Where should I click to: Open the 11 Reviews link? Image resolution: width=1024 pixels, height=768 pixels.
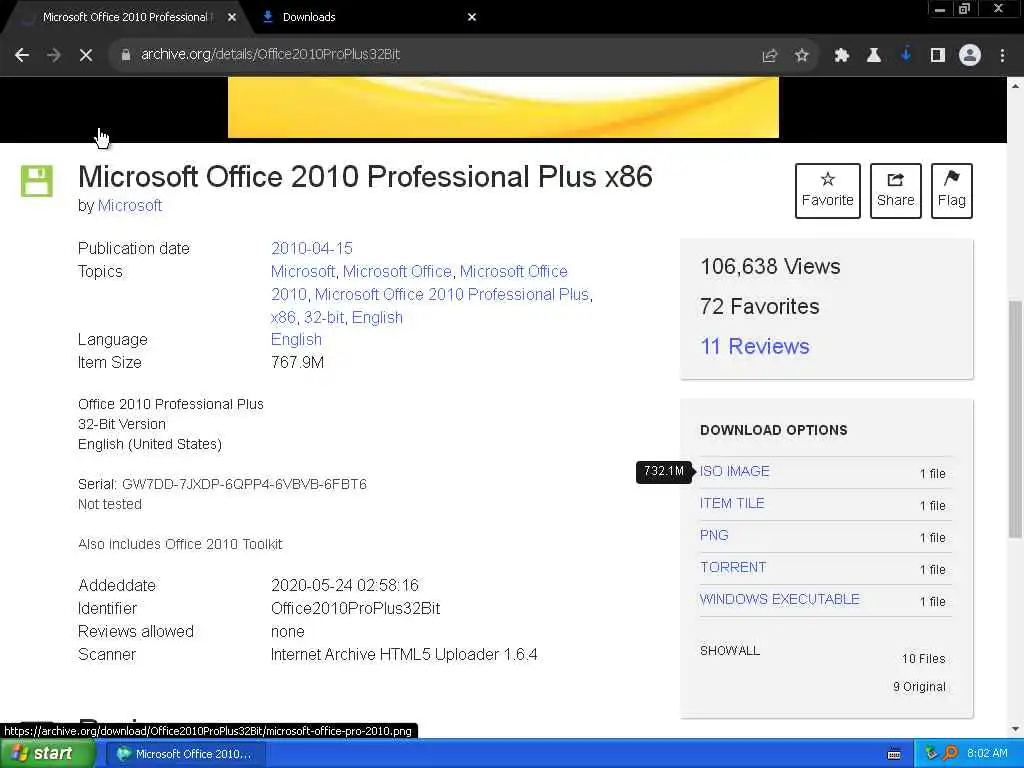(754, 346)
